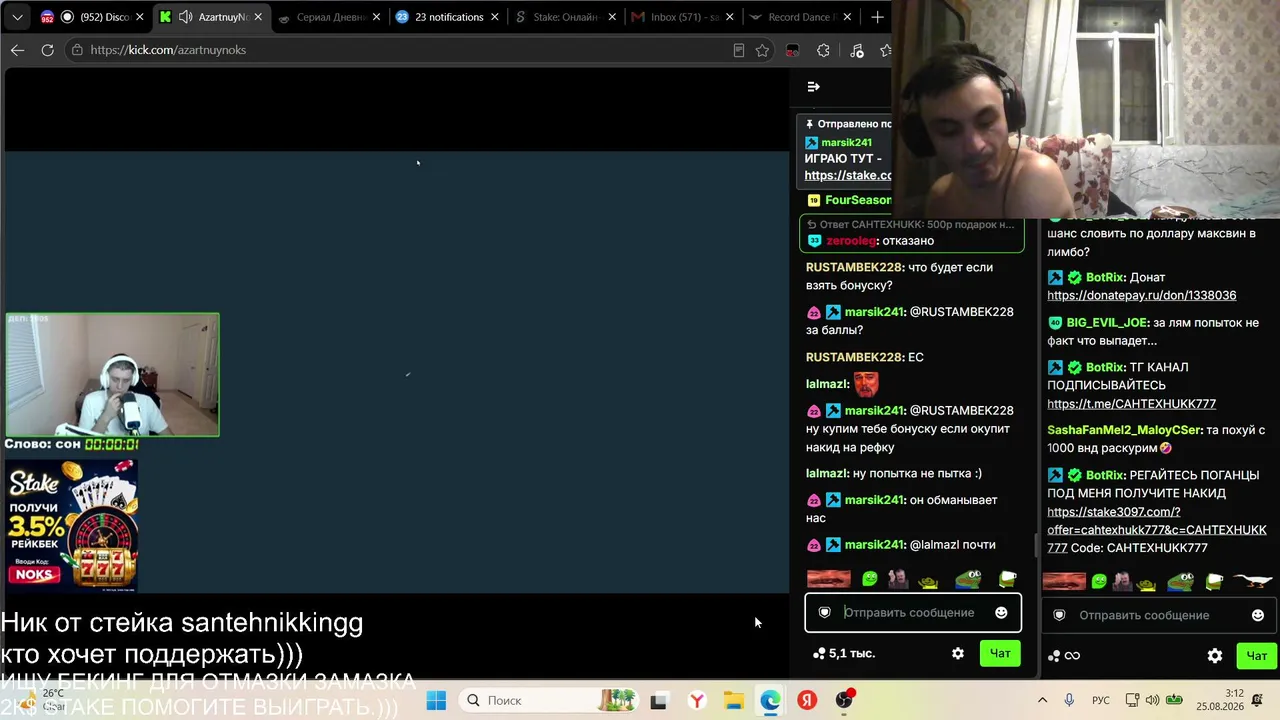Click RUSTAMBEK228 username asking about бонуску
This screenshot has width=1280, height=720.
(854, 267)
